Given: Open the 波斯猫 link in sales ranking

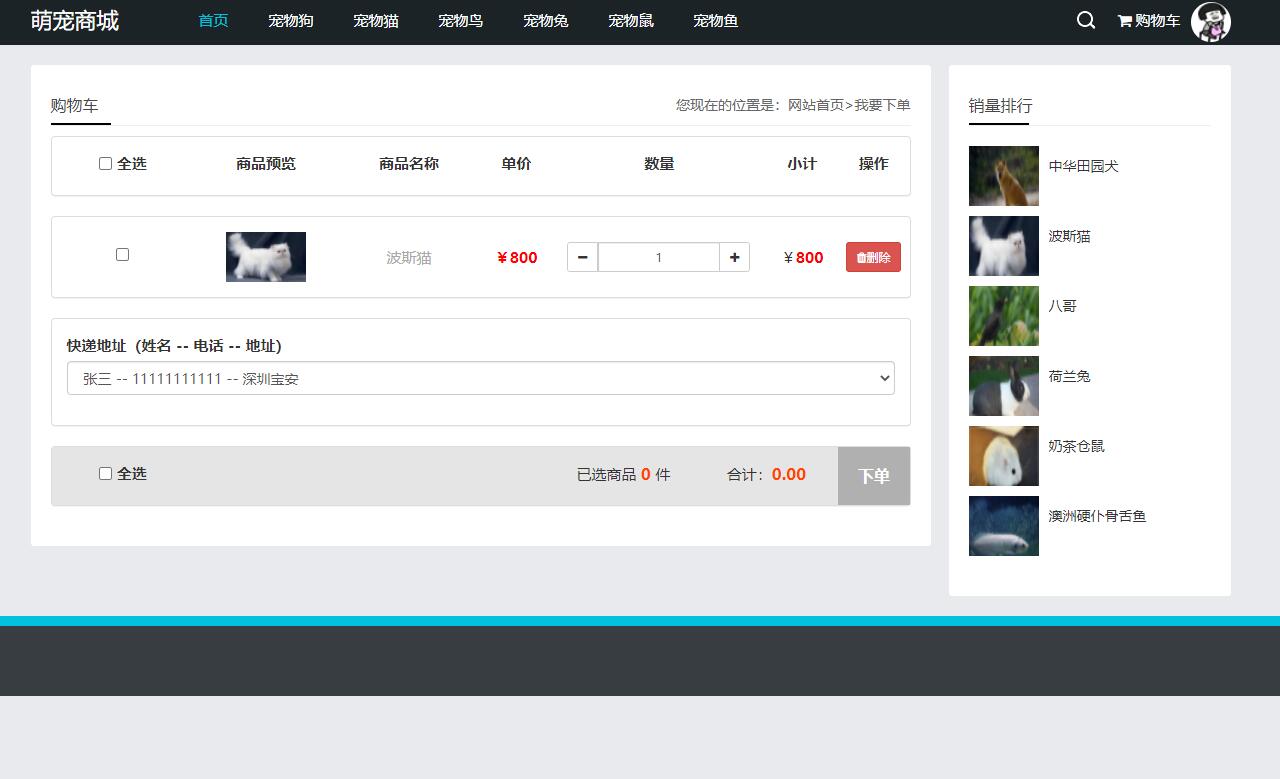Looking at the screenshot, I should coord(1068,236).
